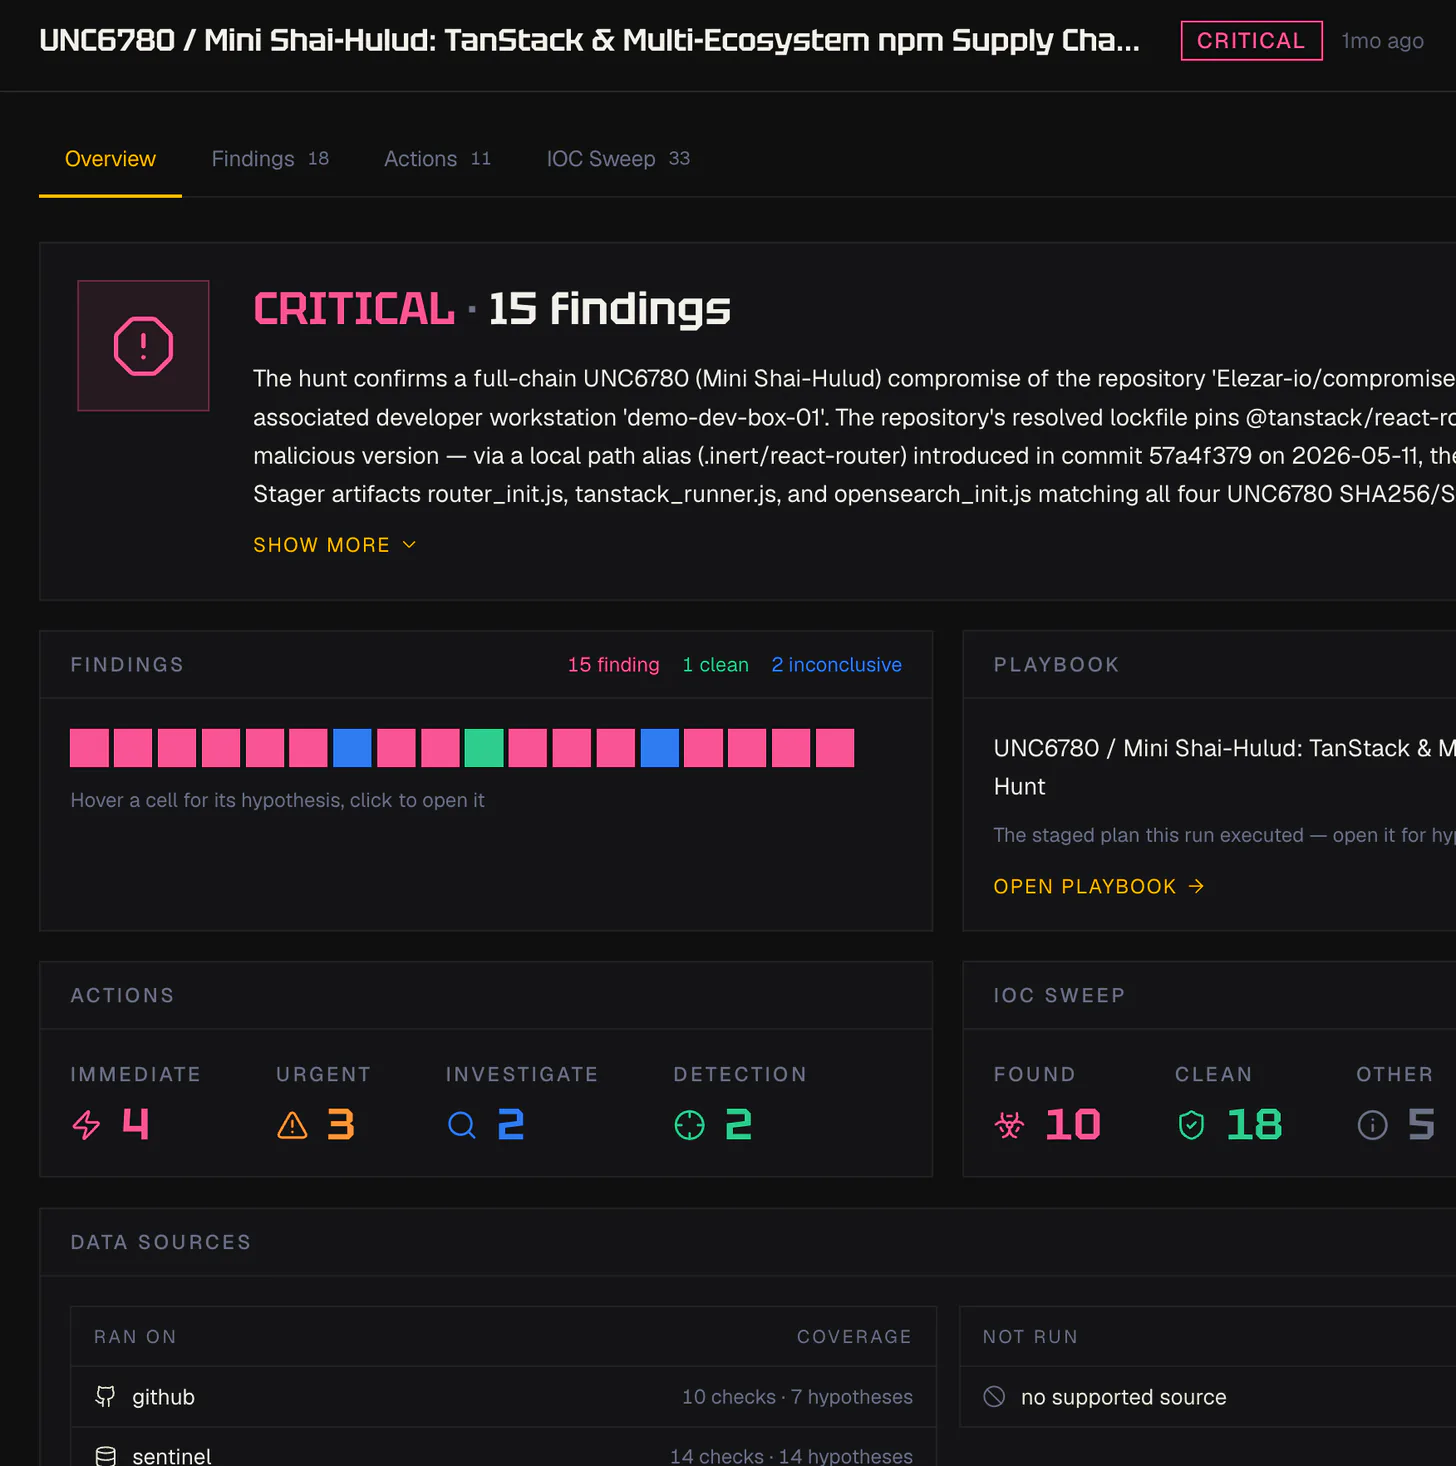
Task: Click the CRITICAL severity badge in header
Action: tap(1251, 41)
